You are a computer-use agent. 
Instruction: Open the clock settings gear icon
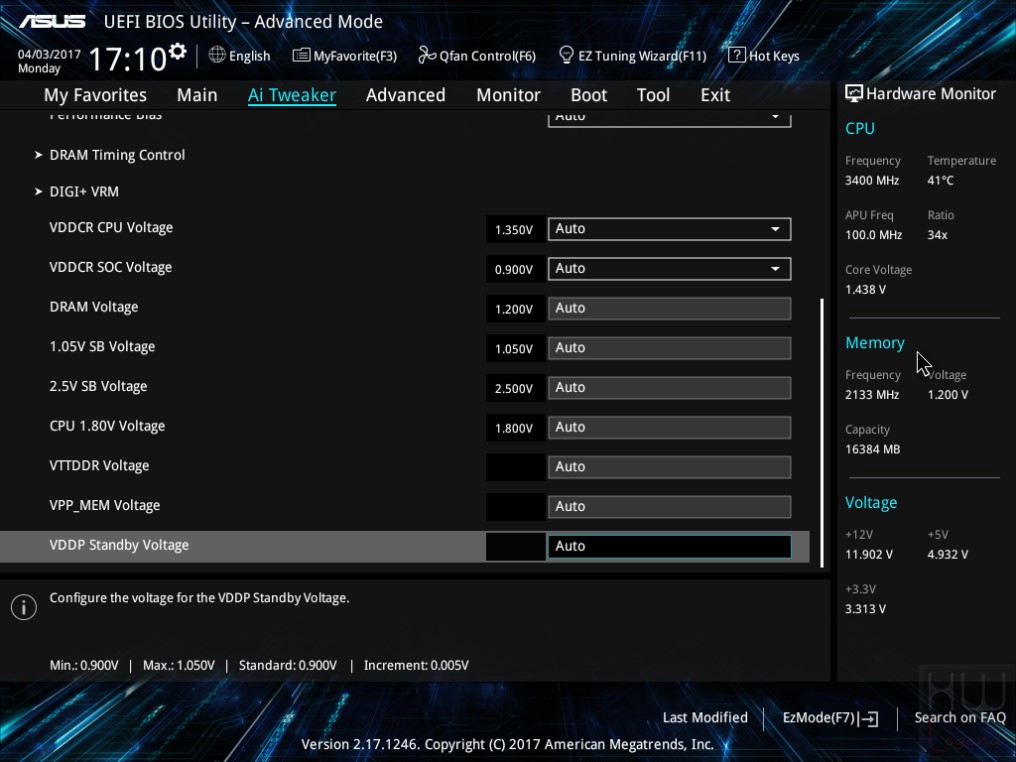[x=178, y=51]
